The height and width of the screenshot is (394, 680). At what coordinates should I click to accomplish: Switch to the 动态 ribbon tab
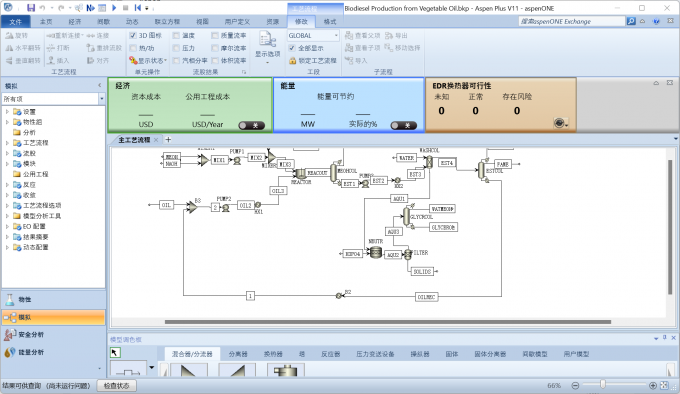(x=132, y=22)
